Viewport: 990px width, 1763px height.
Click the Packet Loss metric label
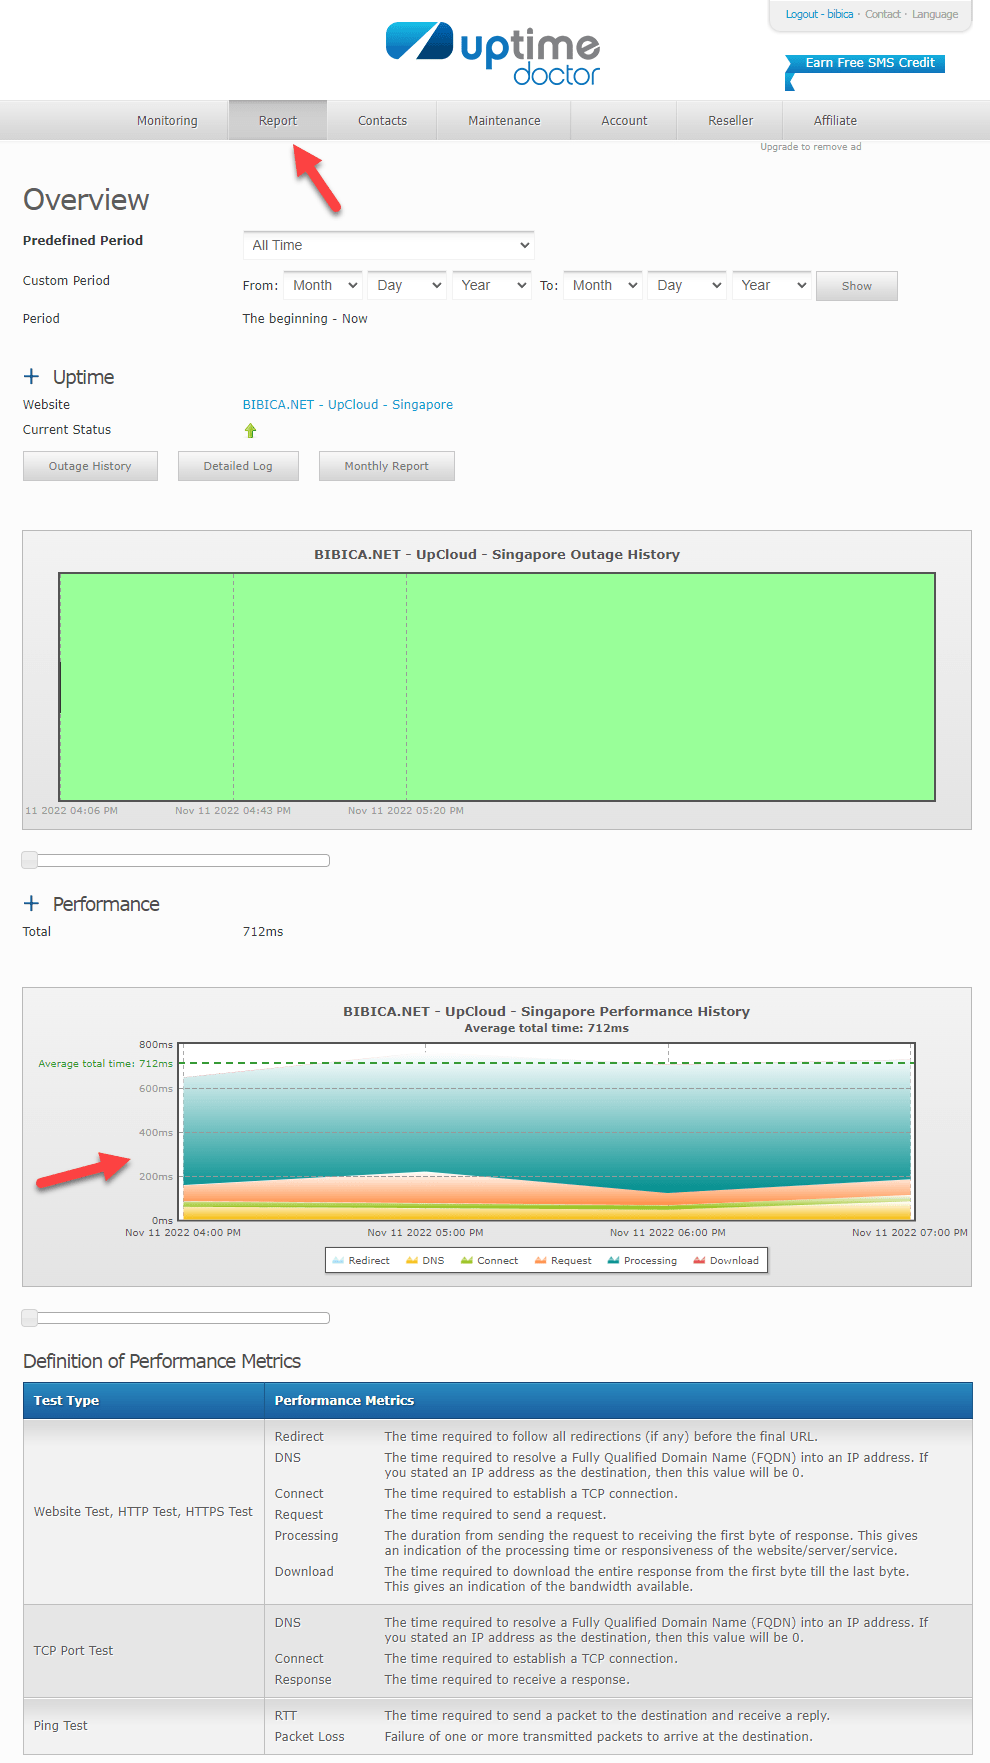[x=310, y=1736]
